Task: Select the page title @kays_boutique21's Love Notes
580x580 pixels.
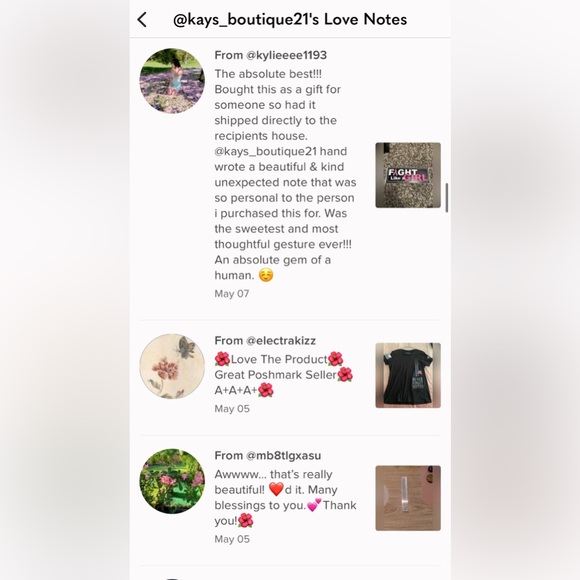Action: coord(290,20)
